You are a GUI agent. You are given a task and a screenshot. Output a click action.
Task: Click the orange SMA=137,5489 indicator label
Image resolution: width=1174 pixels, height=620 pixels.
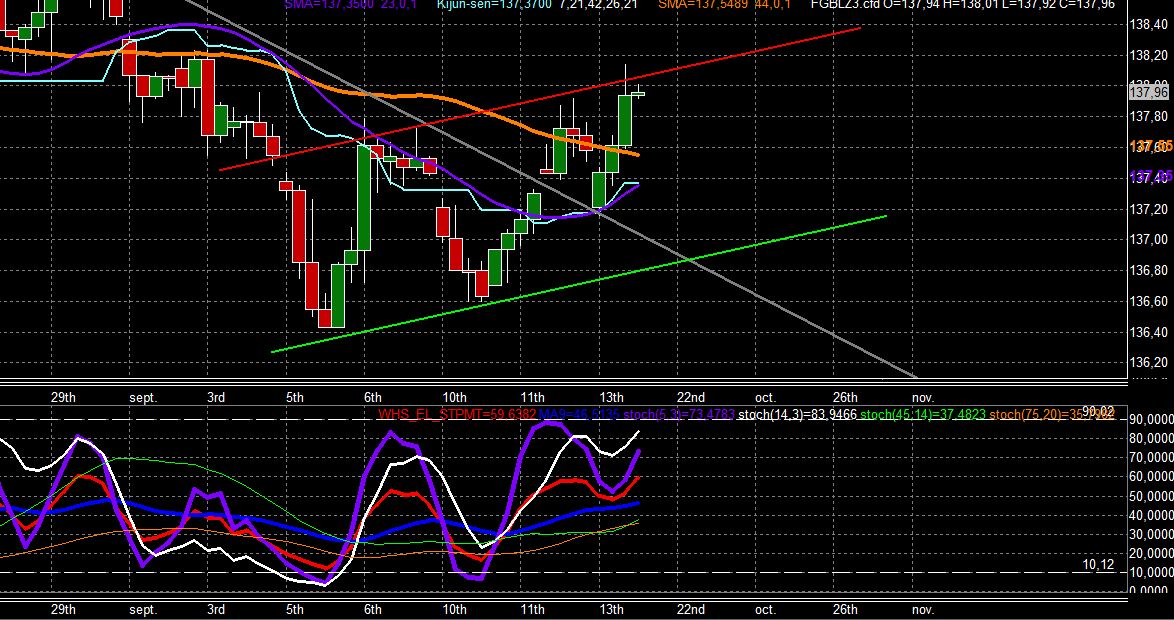click(x=723, y=4)
